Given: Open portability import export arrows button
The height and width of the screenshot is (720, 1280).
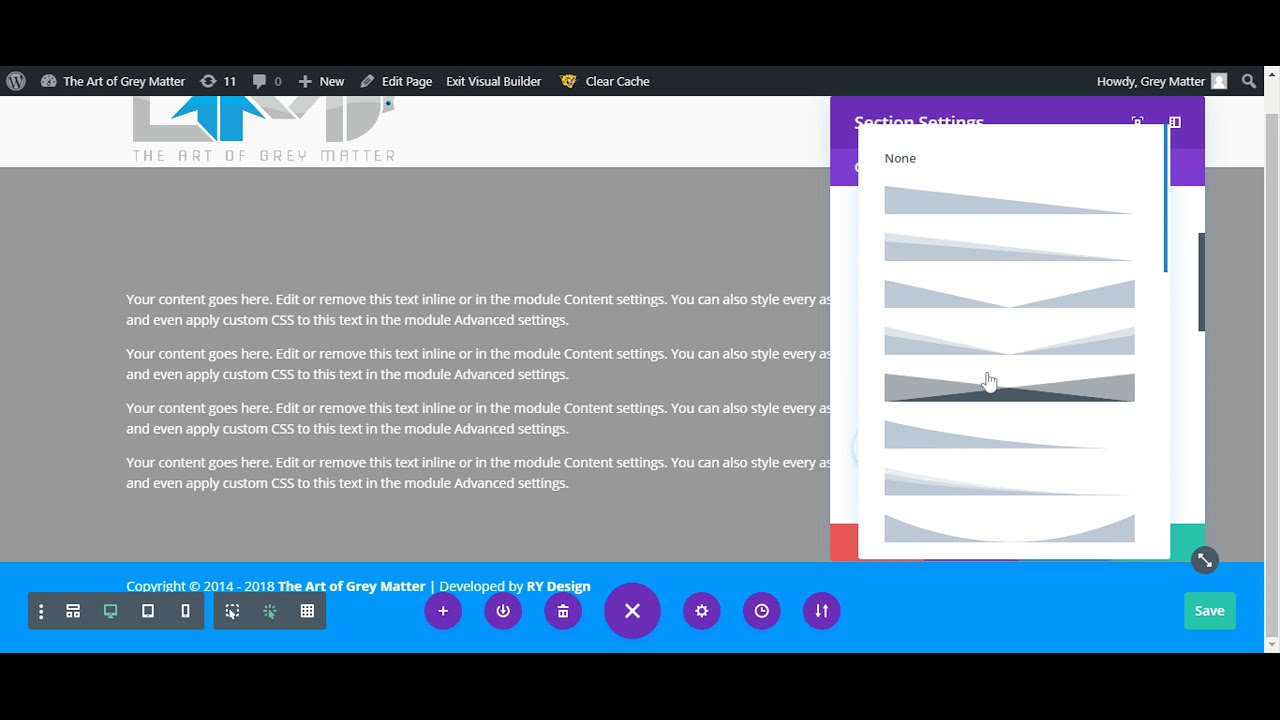Looking at the screenshot, I should point(821,611).
